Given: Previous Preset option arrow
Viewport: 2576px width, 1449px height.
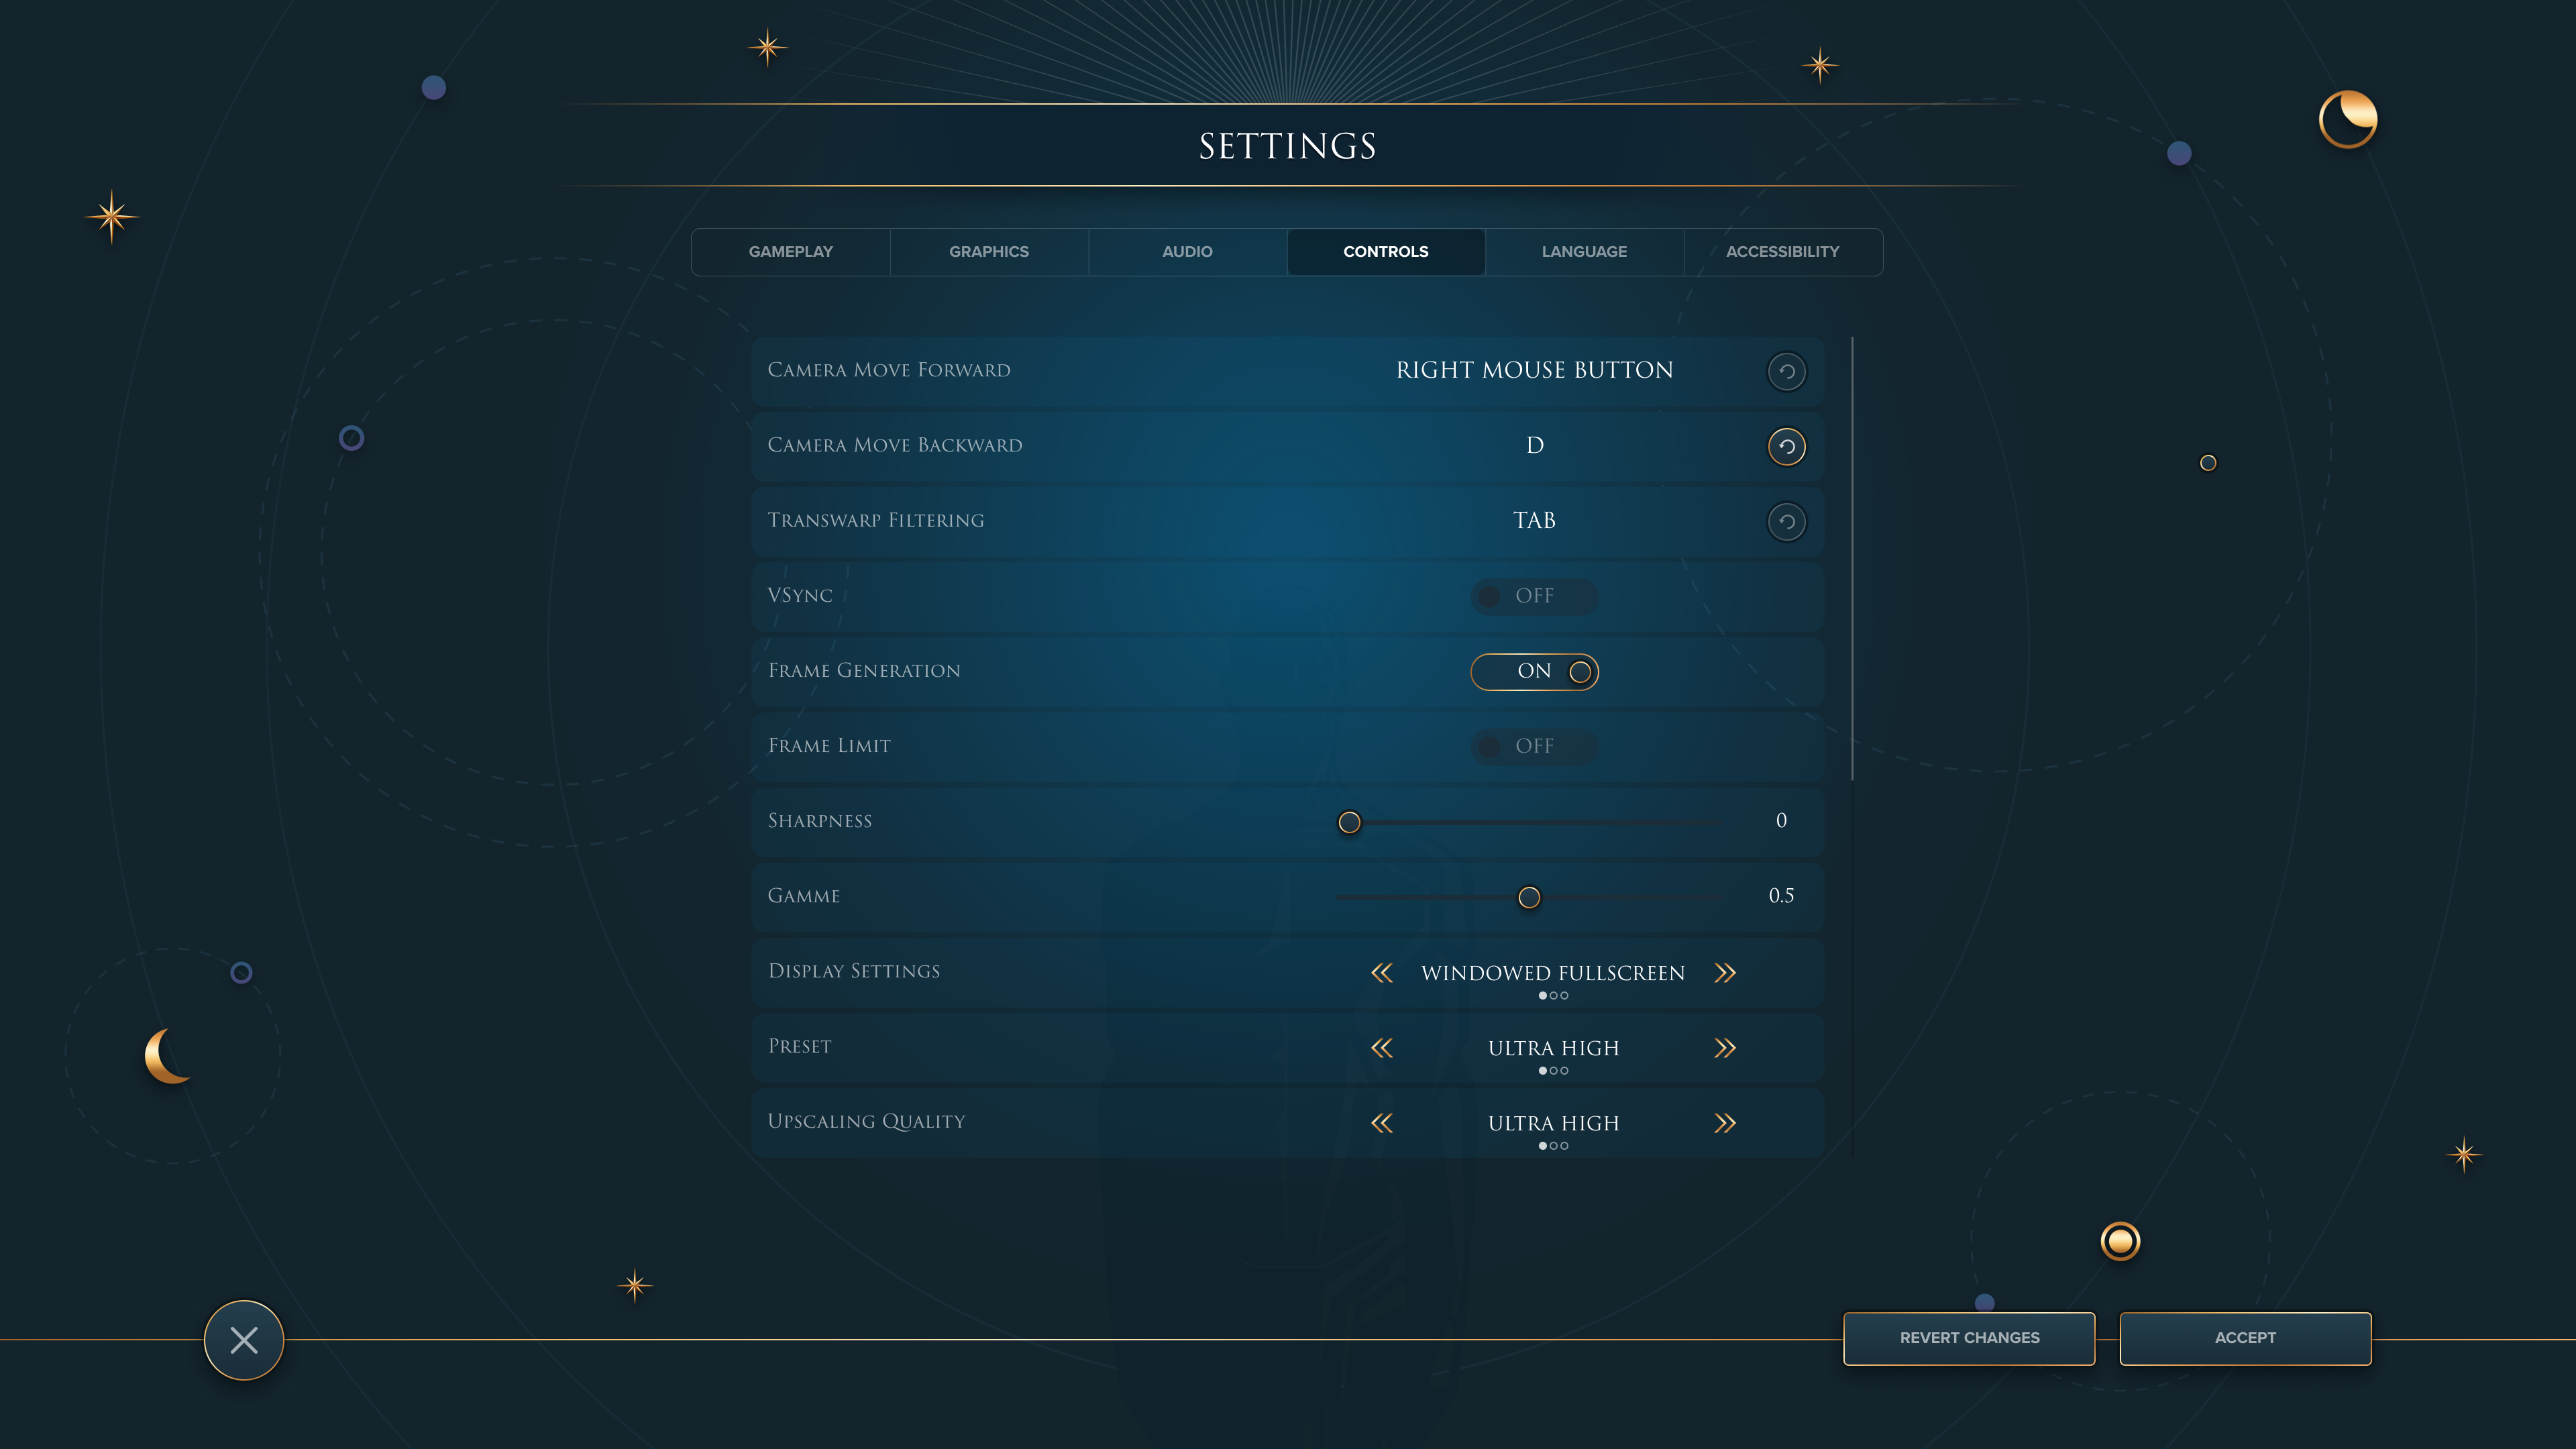Looking at the screenshot, I should [x=1382, y=1047].
